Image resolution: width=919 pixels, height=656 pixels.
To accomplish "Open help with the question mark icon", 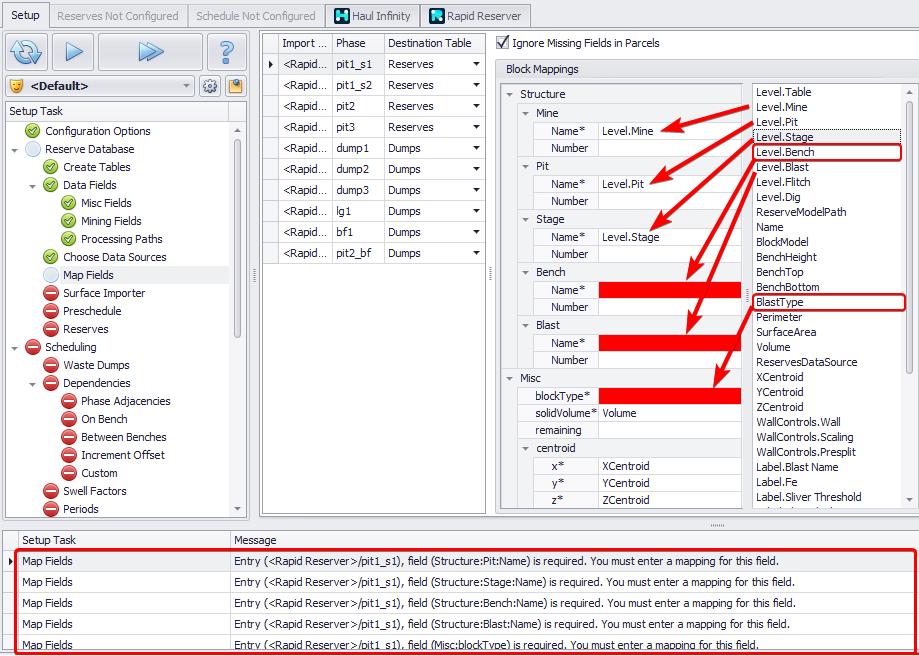I will pos(227,52).
